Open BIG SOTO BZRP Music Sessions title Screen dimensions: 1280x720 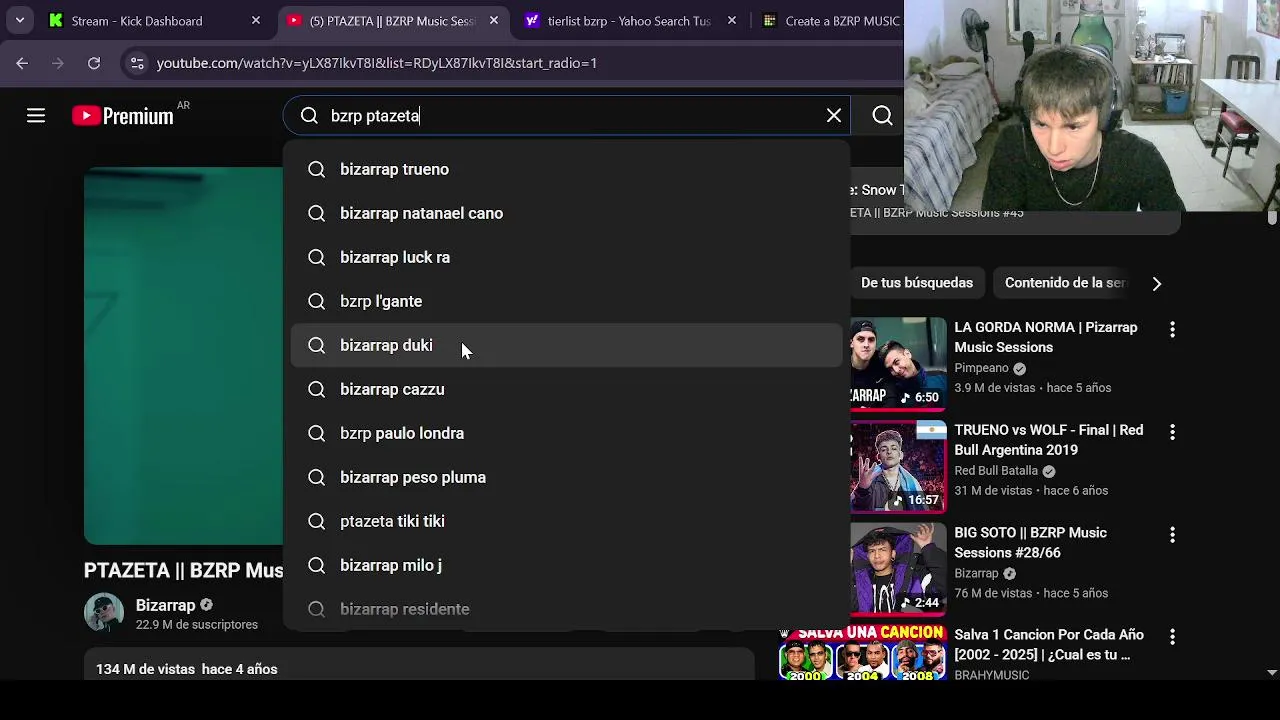coord(1030,543)
